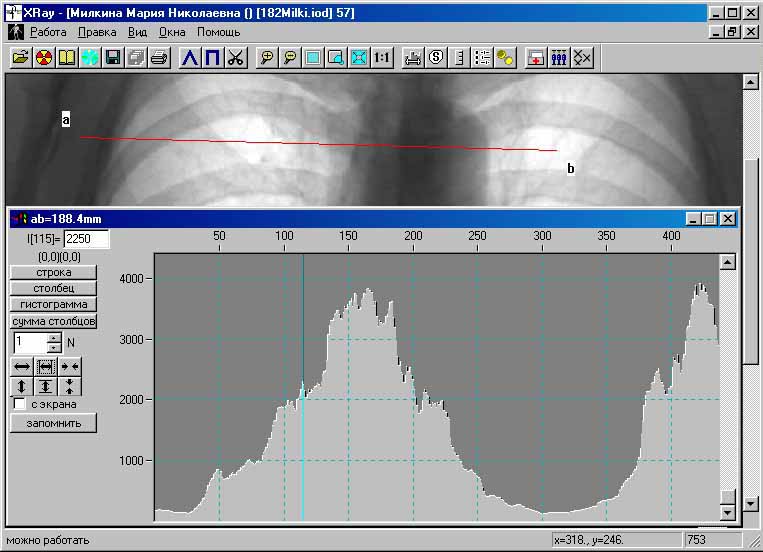The image size is (763, 552).
Task: Toggle the 'с экрана' checkbox
Action: click(19, 404)
